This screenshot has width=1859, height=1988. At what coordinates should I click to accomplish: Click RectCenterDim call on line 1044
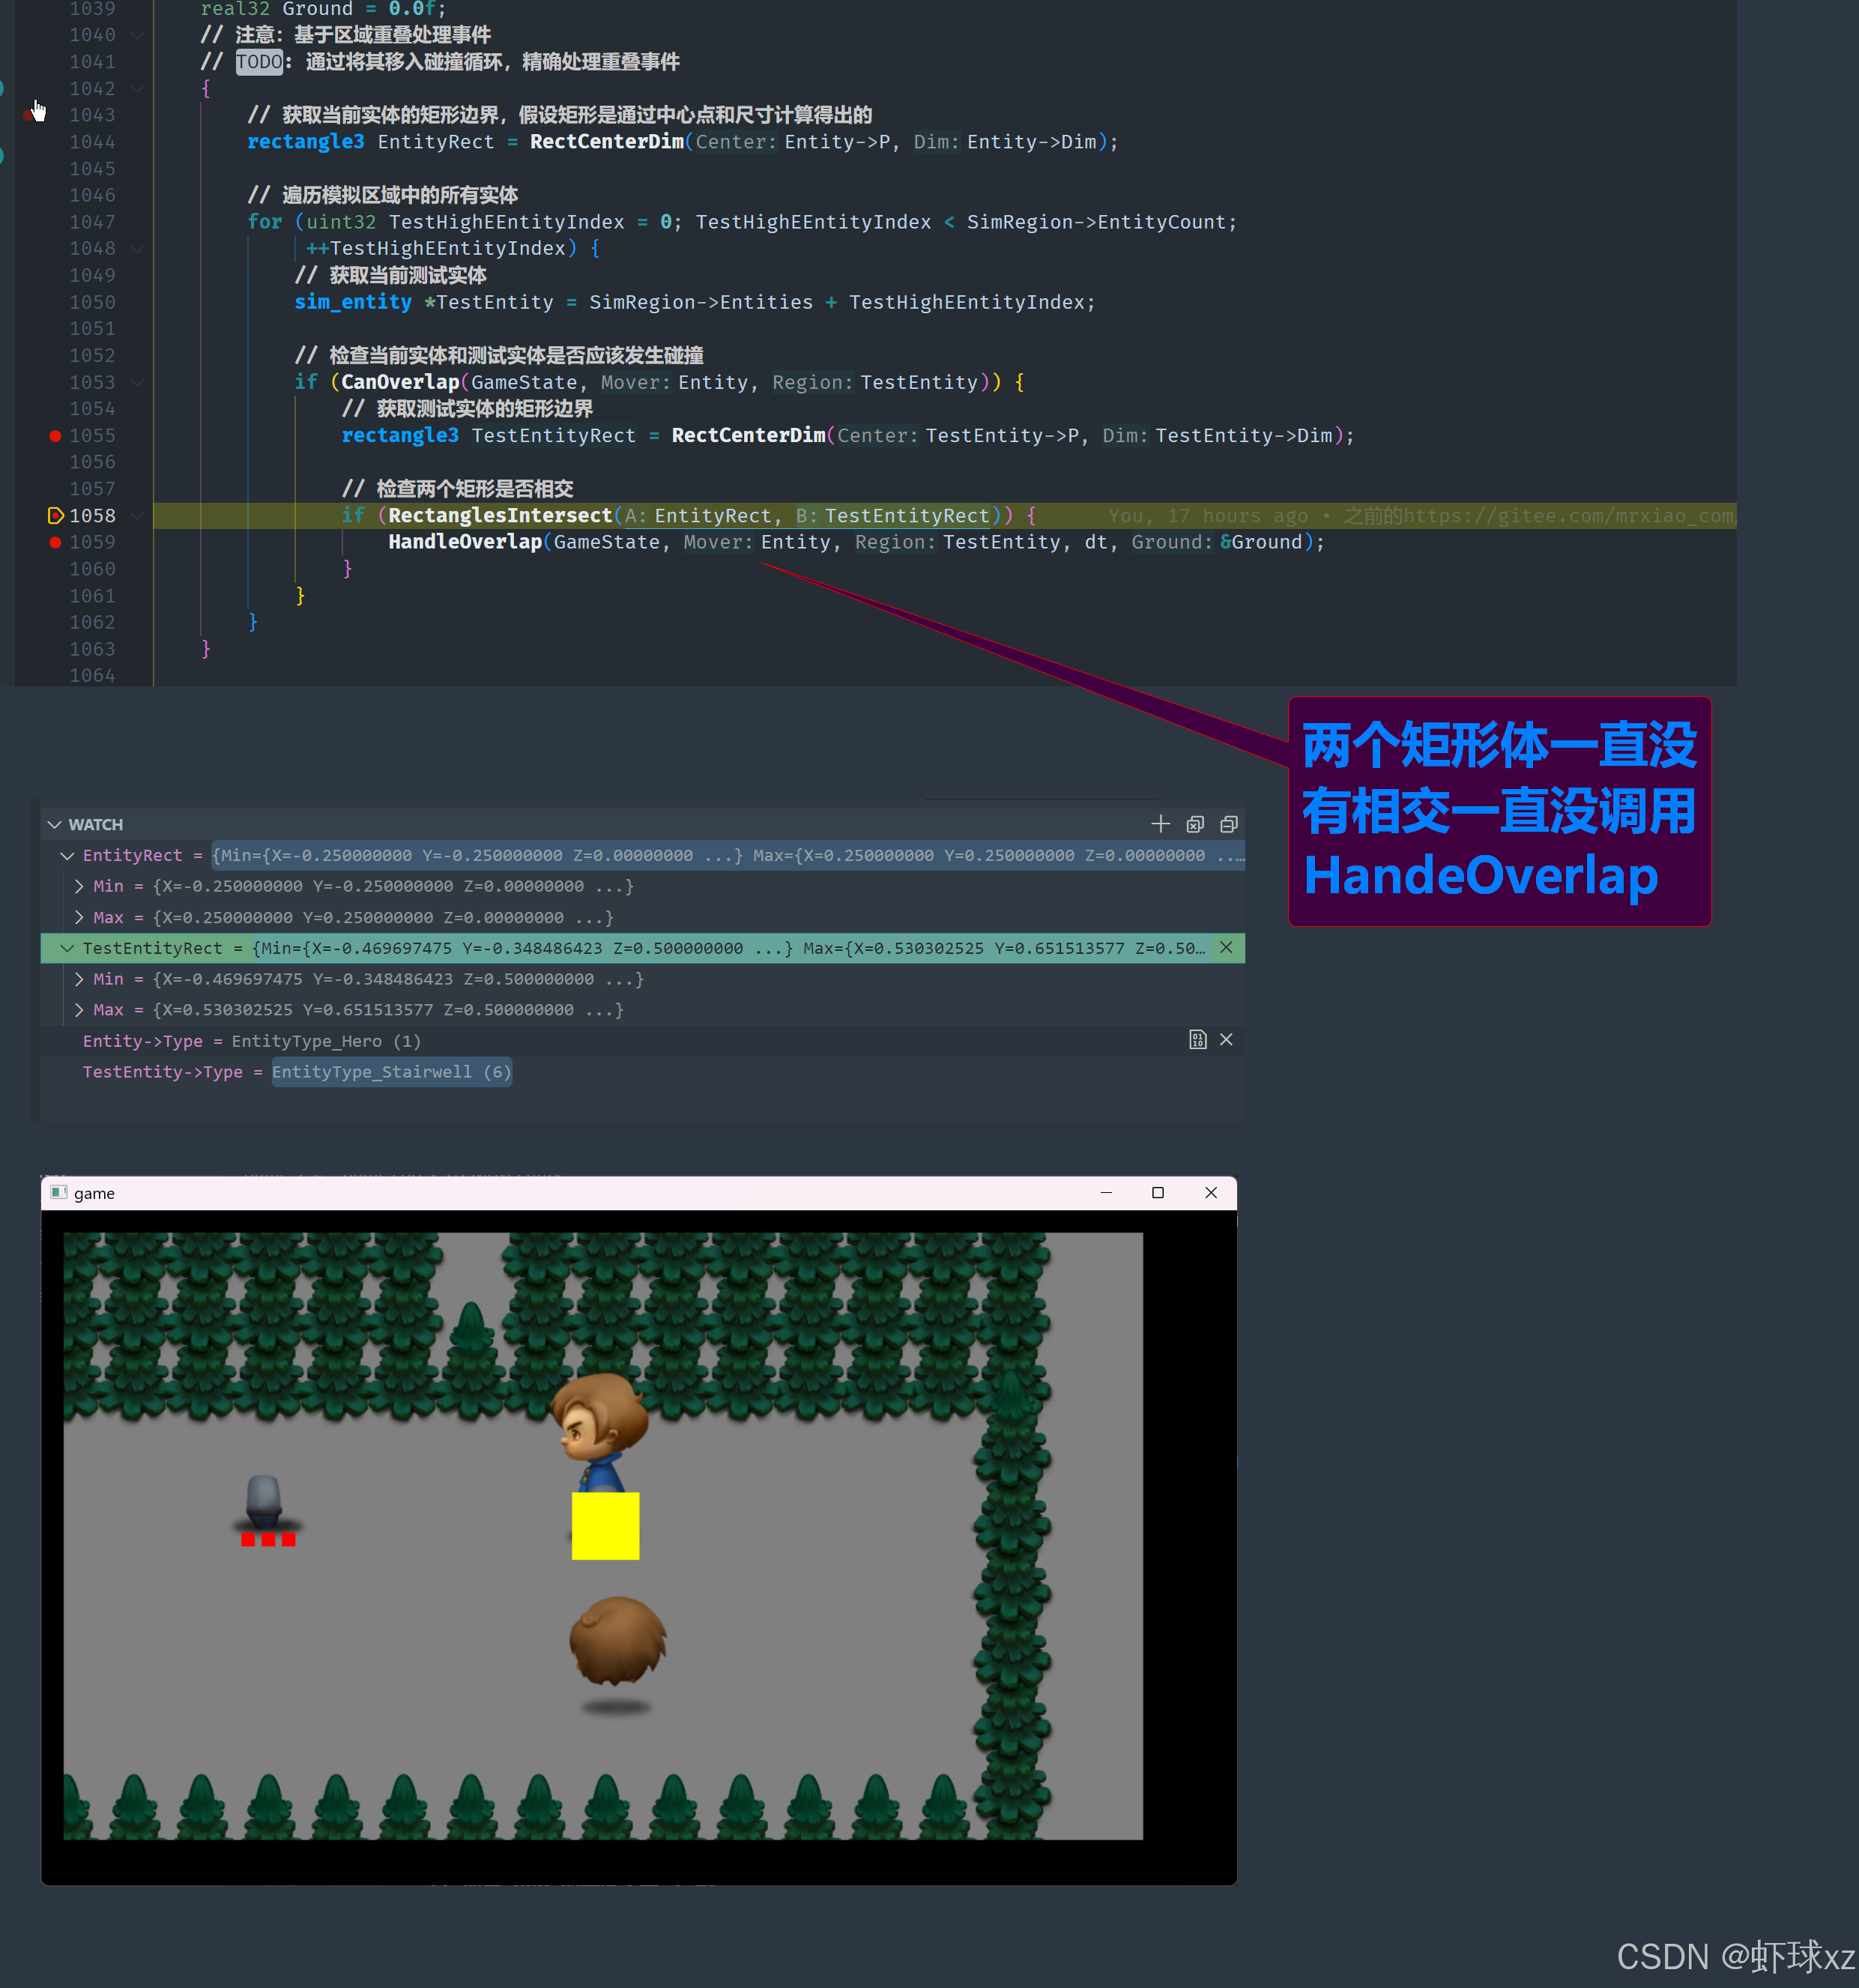pos(606,142)
